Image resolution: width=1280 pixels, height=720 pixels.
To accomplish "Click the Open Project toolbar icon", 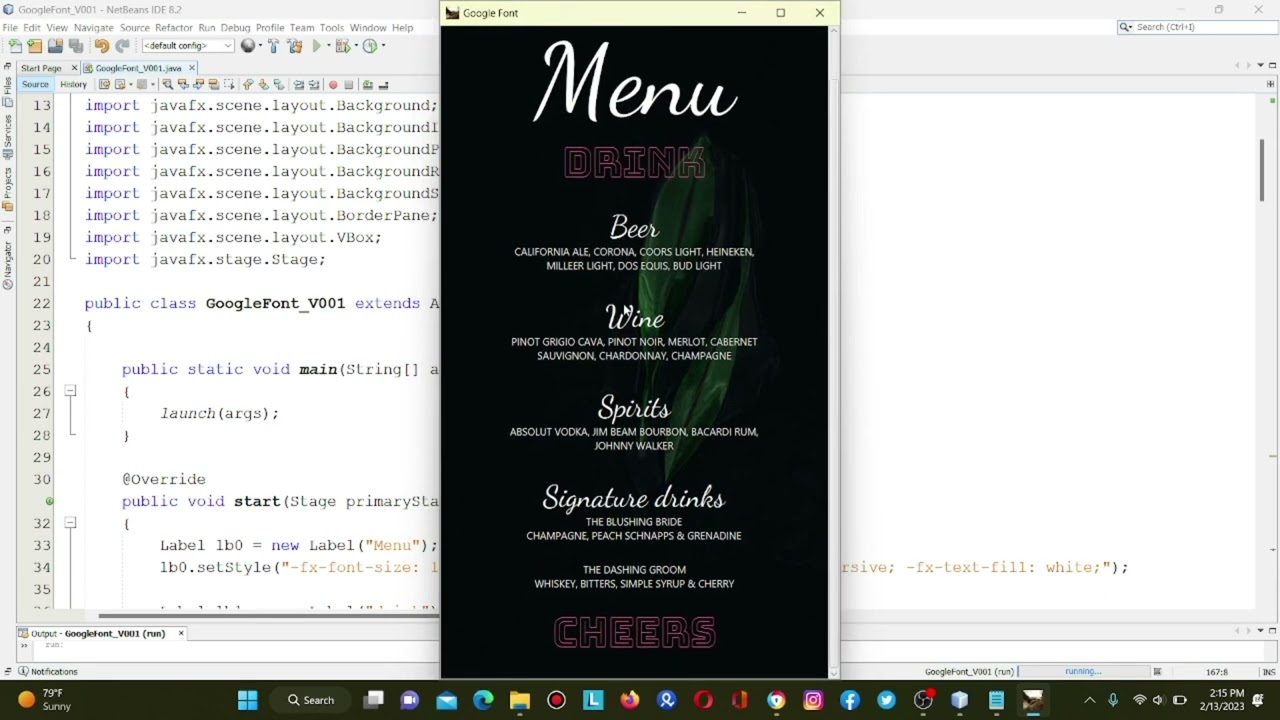I will pos(55,46).
